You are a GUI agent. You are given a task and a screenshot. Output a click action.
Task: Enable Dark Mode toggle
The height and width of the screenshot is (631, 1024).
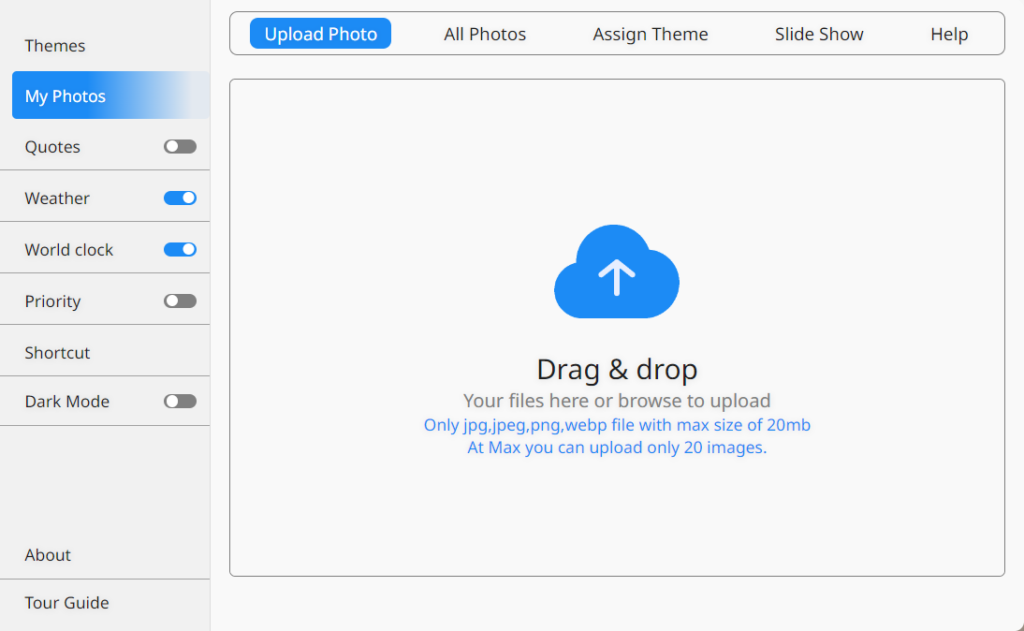pyautogui.click(x=180, y=401)
